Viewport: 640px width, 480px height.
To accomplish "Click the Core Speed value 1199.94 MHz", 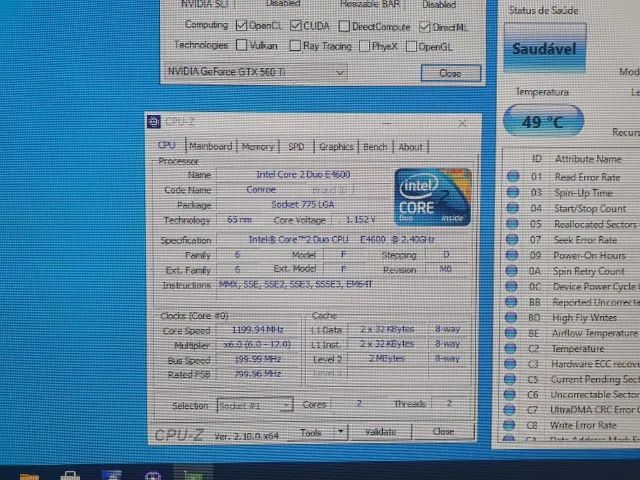I will pyautogui.click(x=258, y=329).
